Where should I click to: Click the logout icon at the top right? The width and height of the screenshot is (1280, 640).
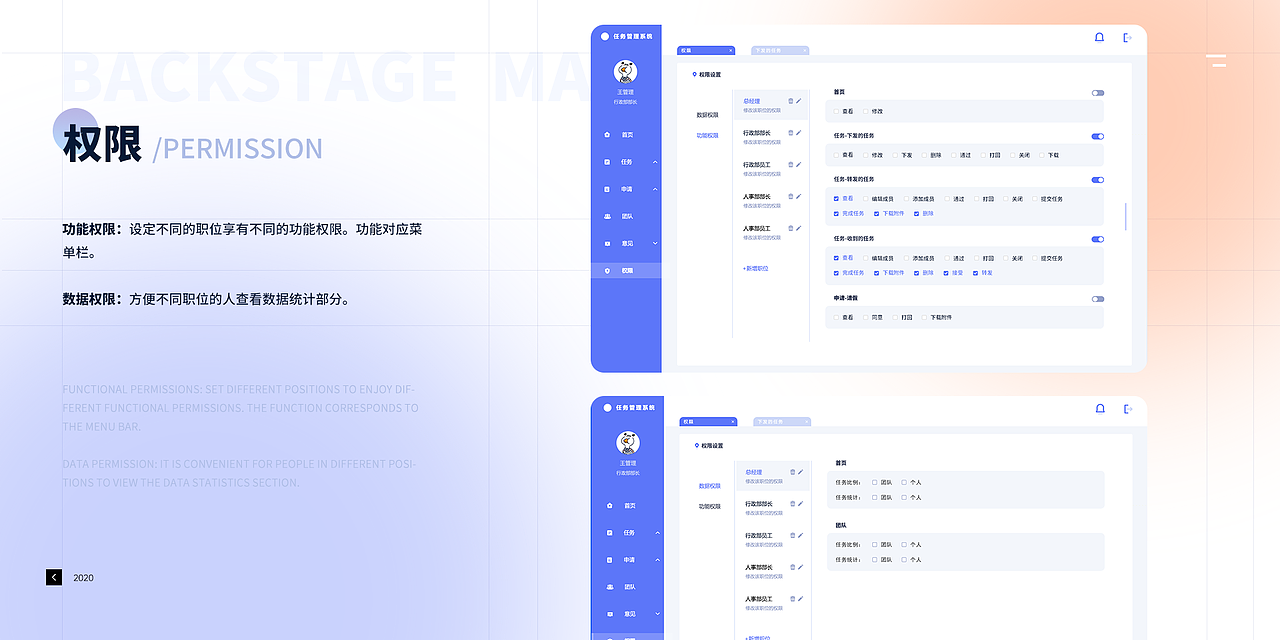click(1128, 37)
